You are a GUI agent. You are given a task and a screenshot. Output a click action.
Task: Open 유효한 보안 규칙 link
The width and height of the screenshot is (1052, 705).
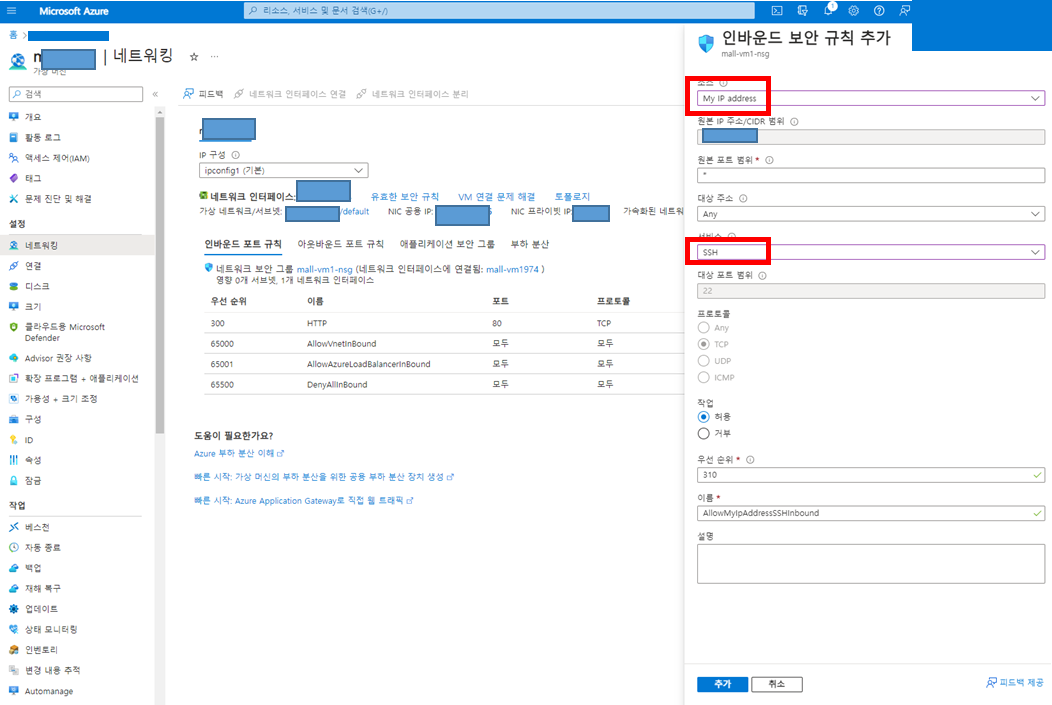pyautogui.click(x=405, y=197)
